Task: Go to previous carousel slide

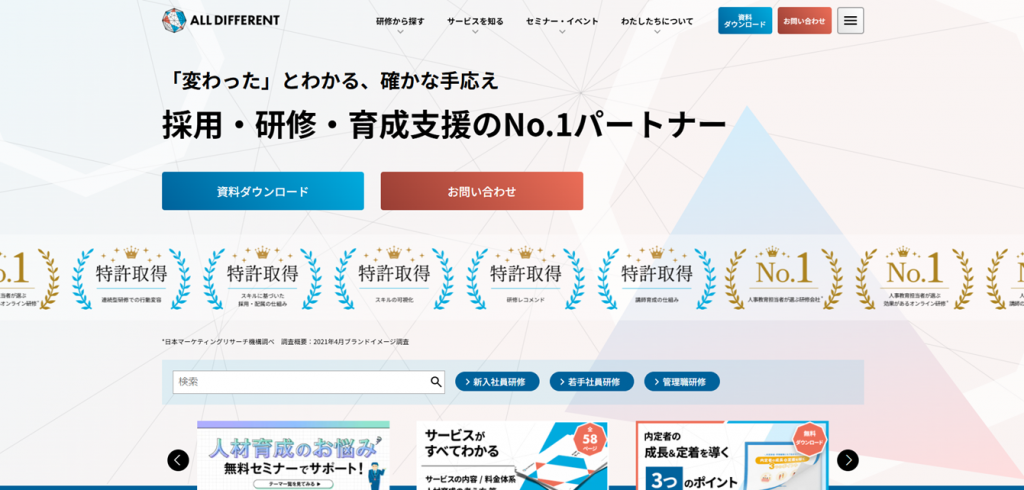Action: point(178,460)
